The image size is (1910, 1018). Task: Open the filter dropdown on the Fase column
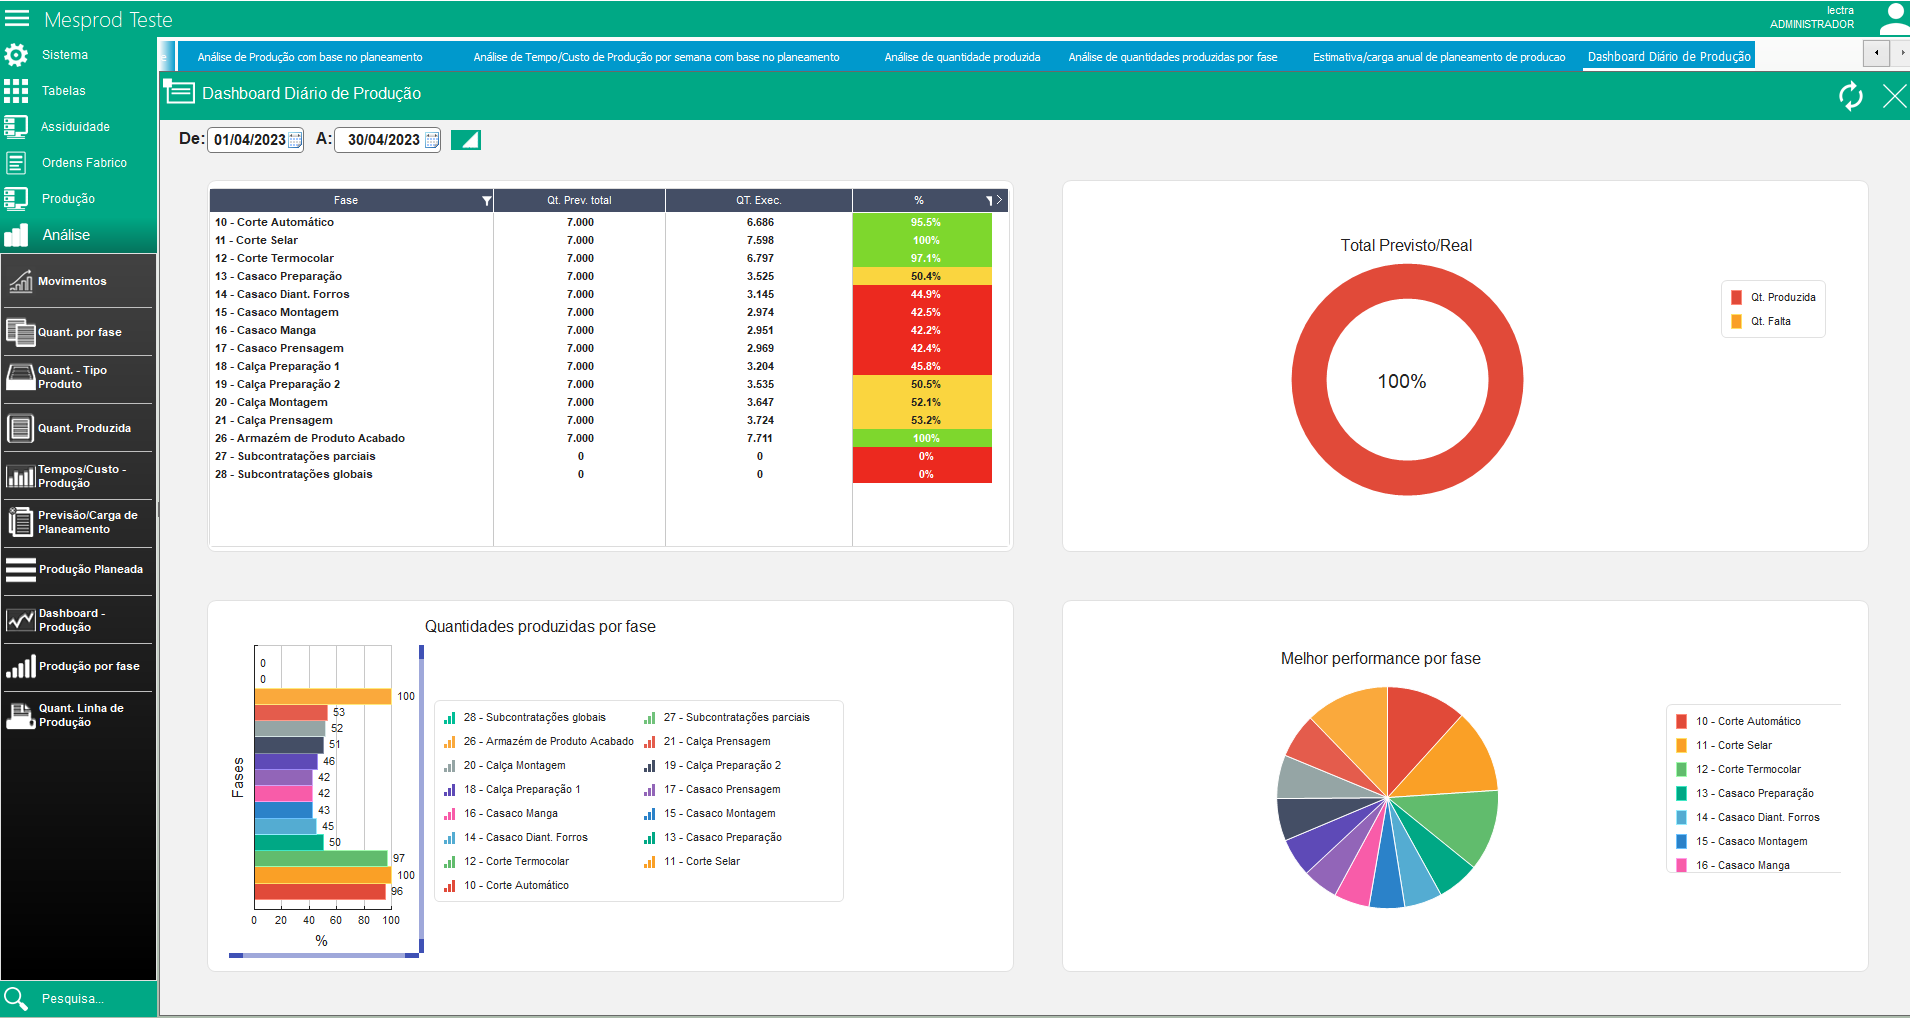[x=487, y=201]
